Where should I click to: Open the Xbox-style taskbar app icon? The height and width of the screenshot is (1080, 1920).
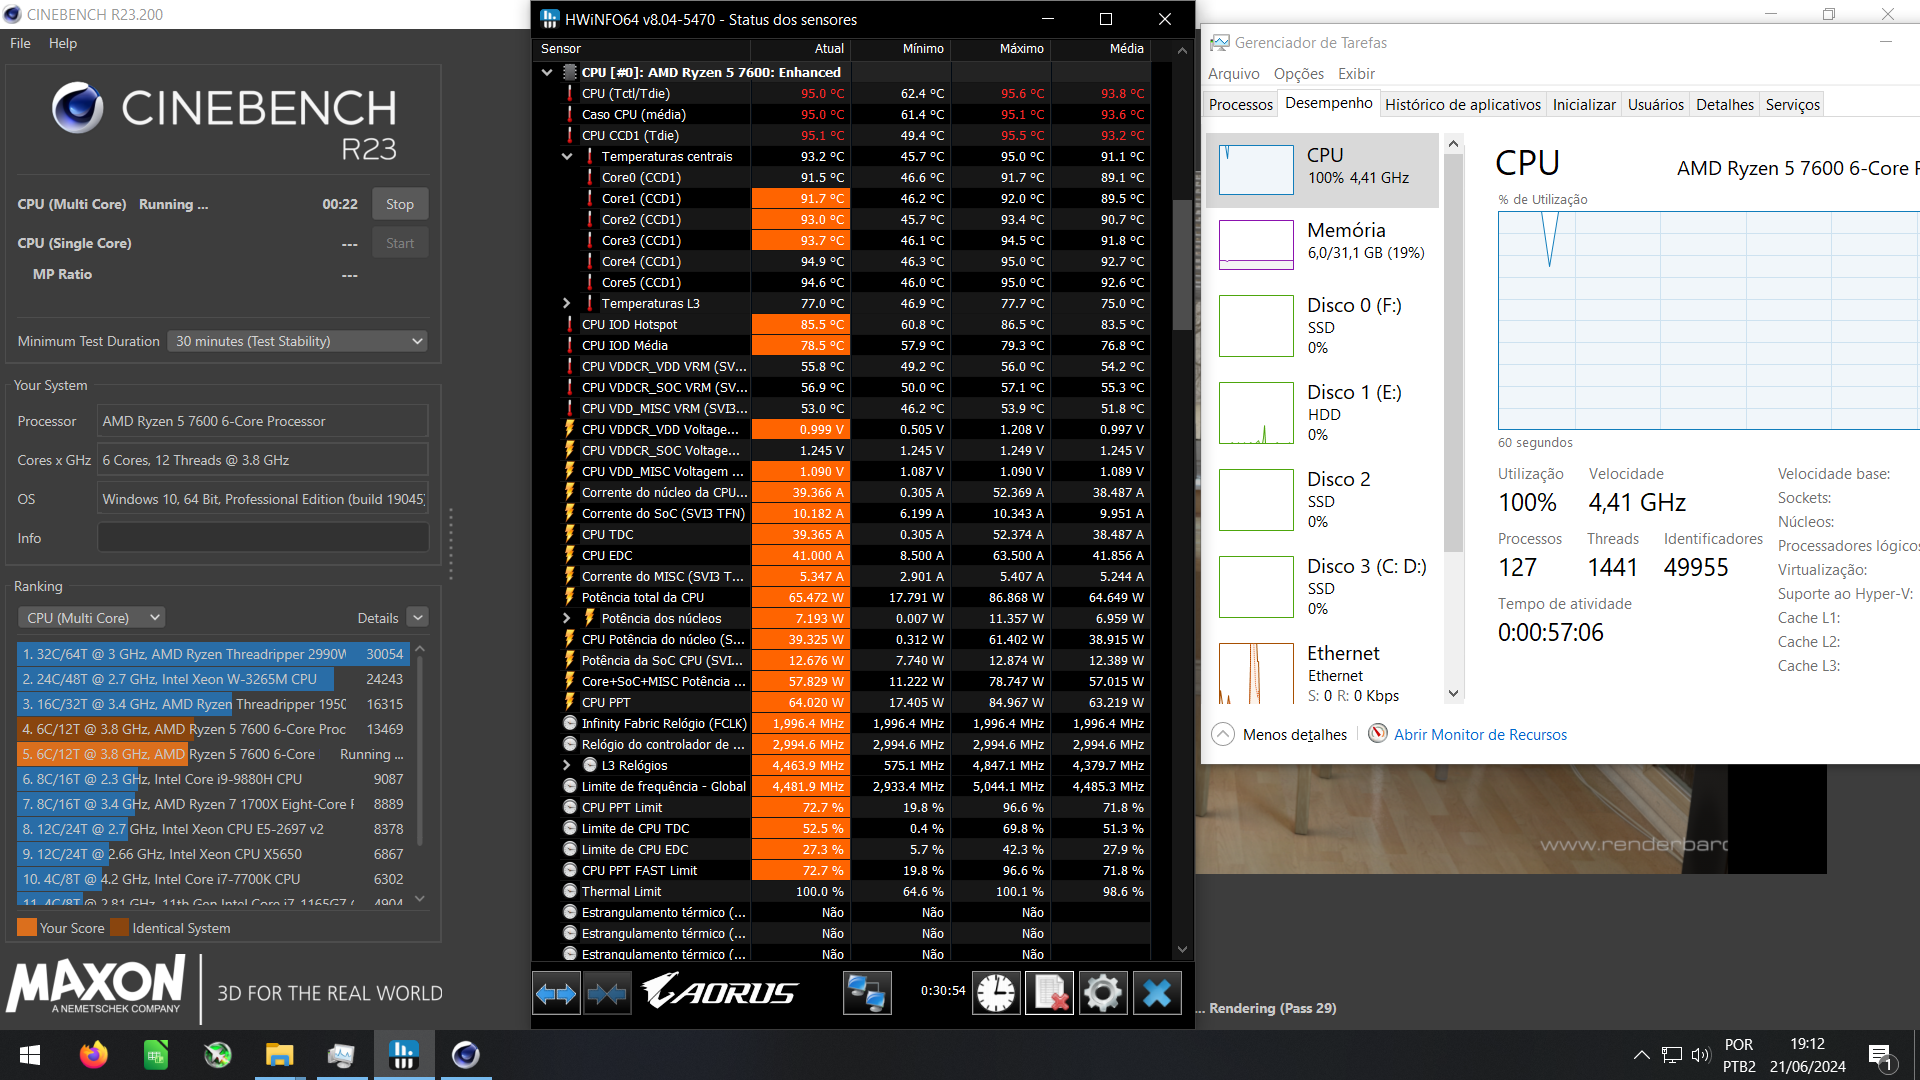(x=218, y=1055)
